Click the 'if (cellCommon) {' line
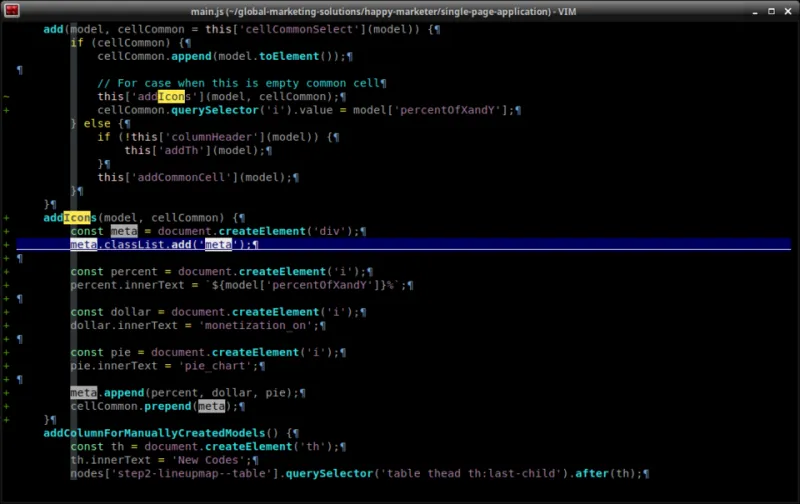Screen dimensions: 800x504 (x=131, y=43)
